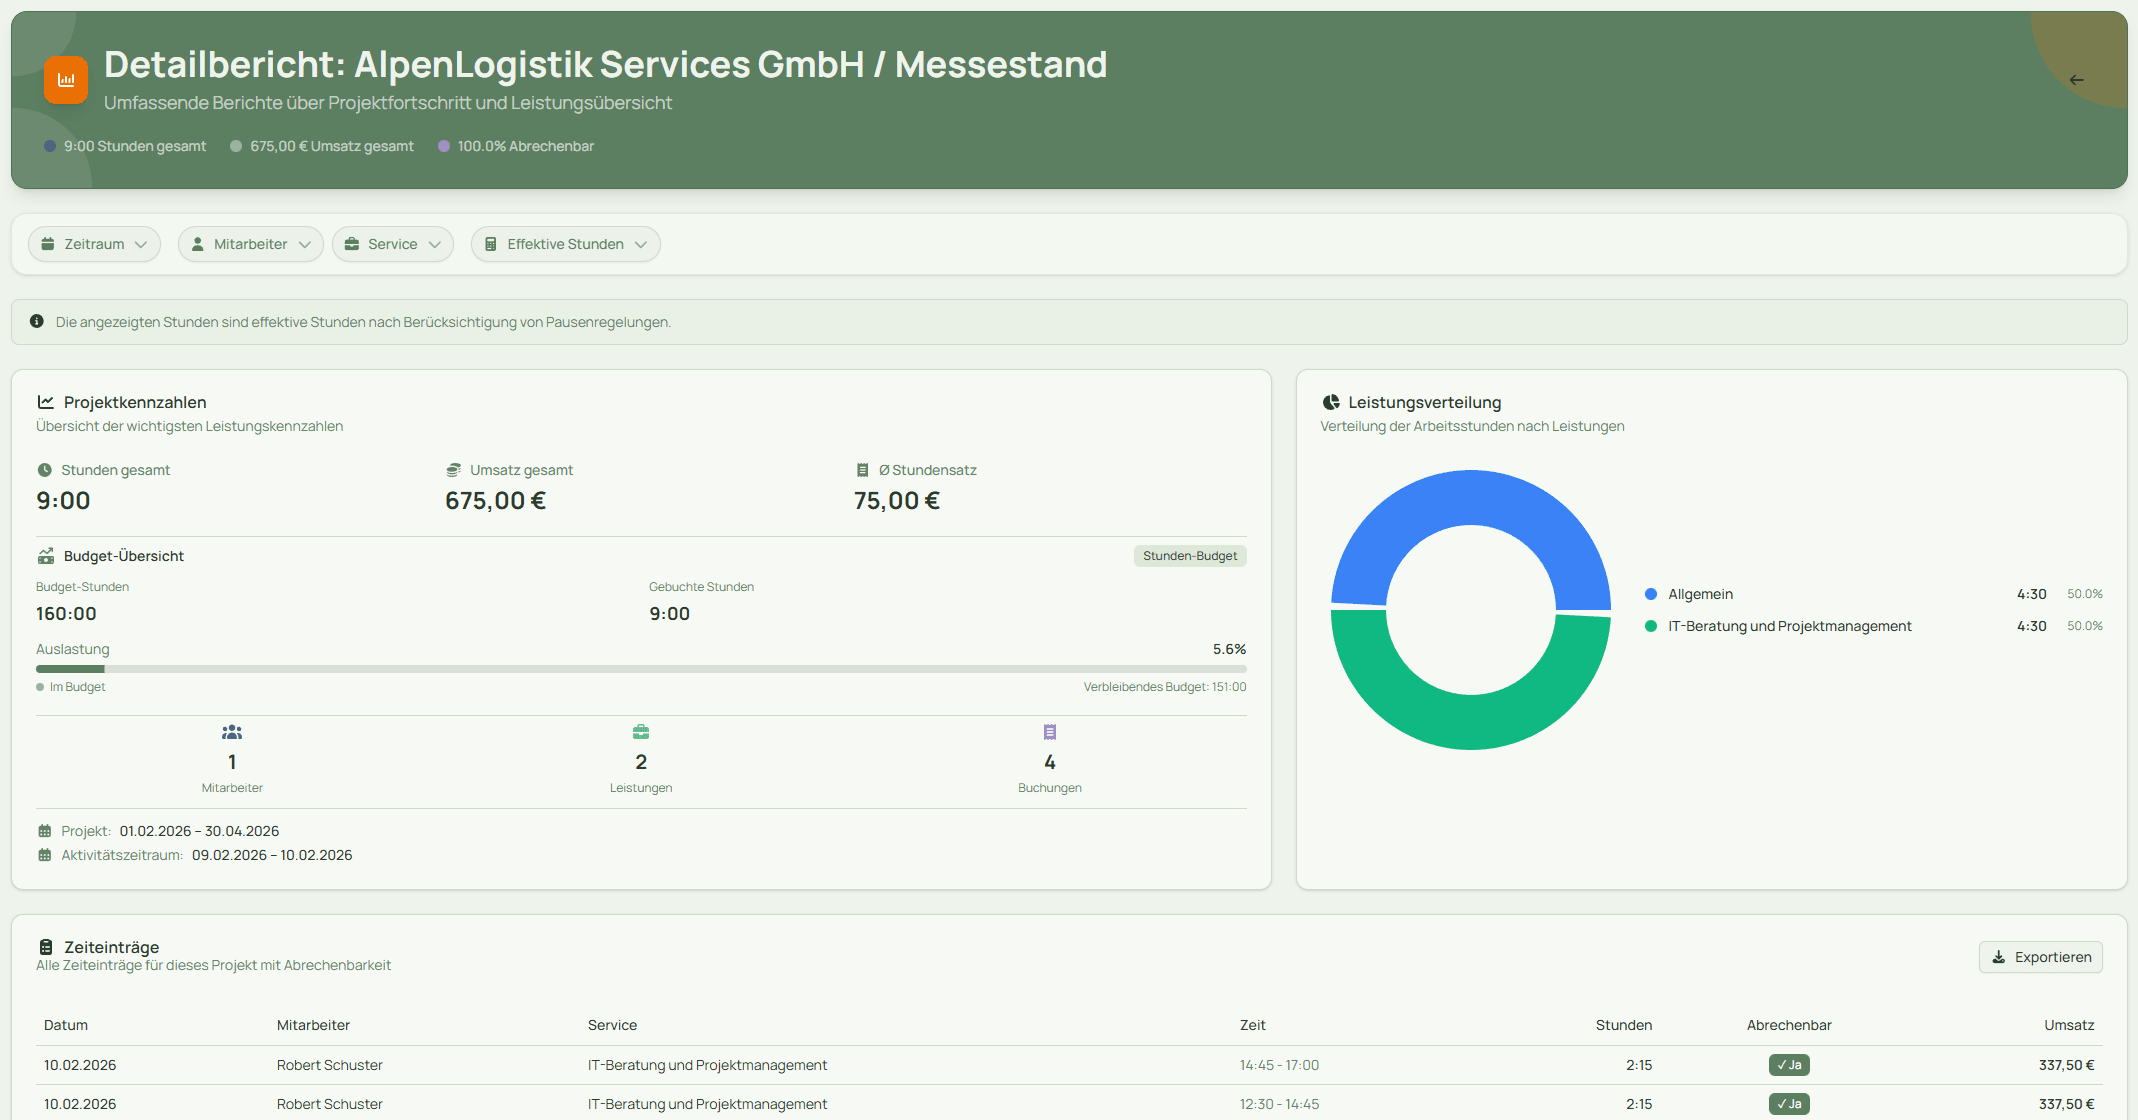Click the Gebuchte Stunden value 9:00
The width and height of the screenshot is (2138, 1120).
tap(669, 614)
